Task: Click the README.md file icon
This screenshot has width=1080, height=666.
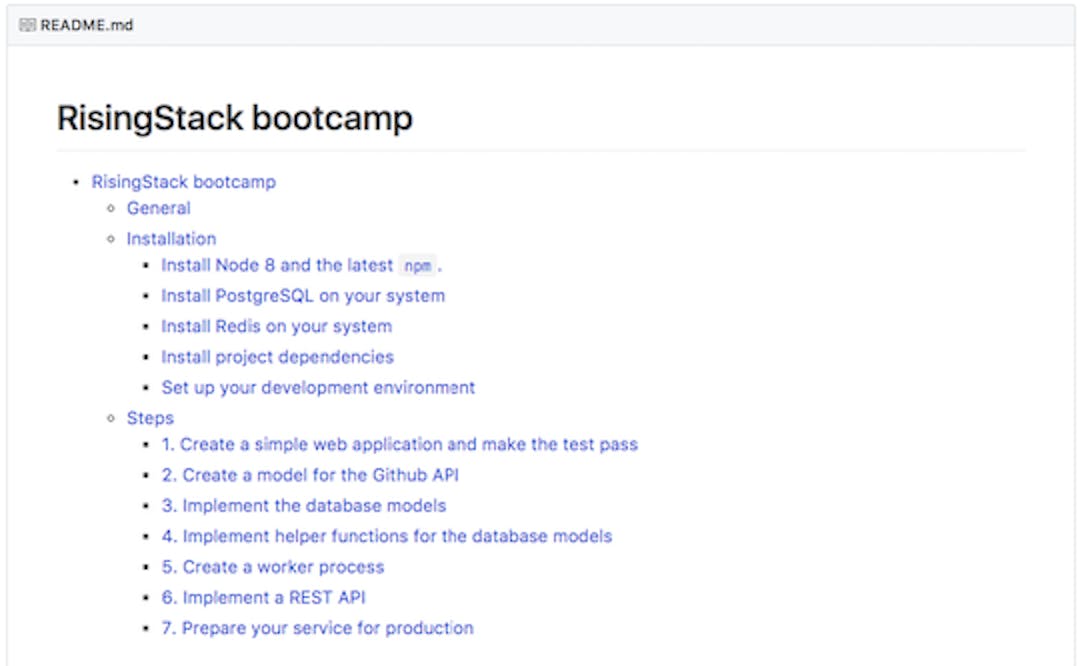Action: 27,25
